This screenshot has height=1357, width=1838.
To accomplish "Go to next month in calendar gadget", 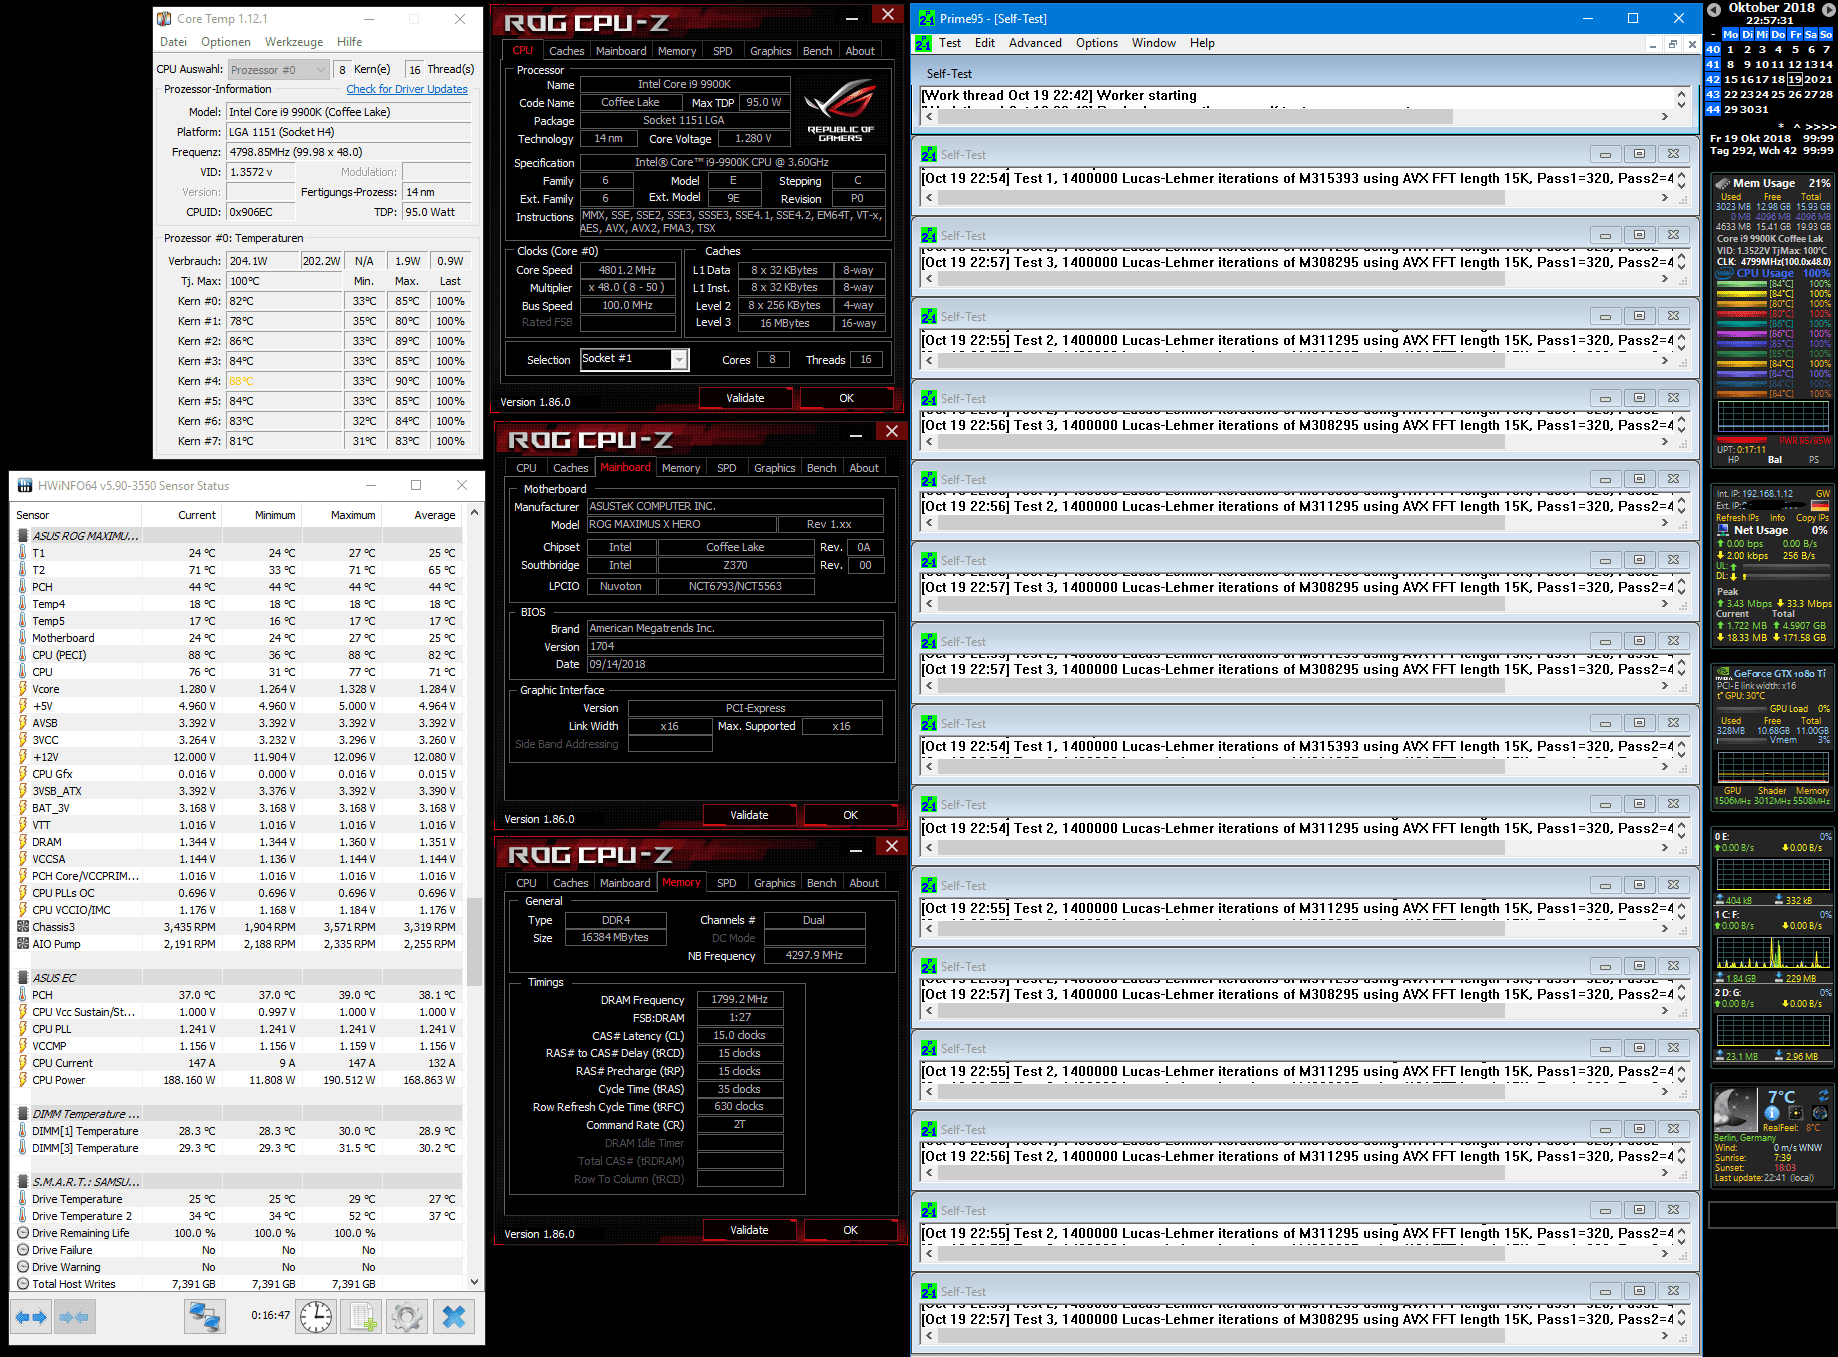I will (x=1828, y=8).
